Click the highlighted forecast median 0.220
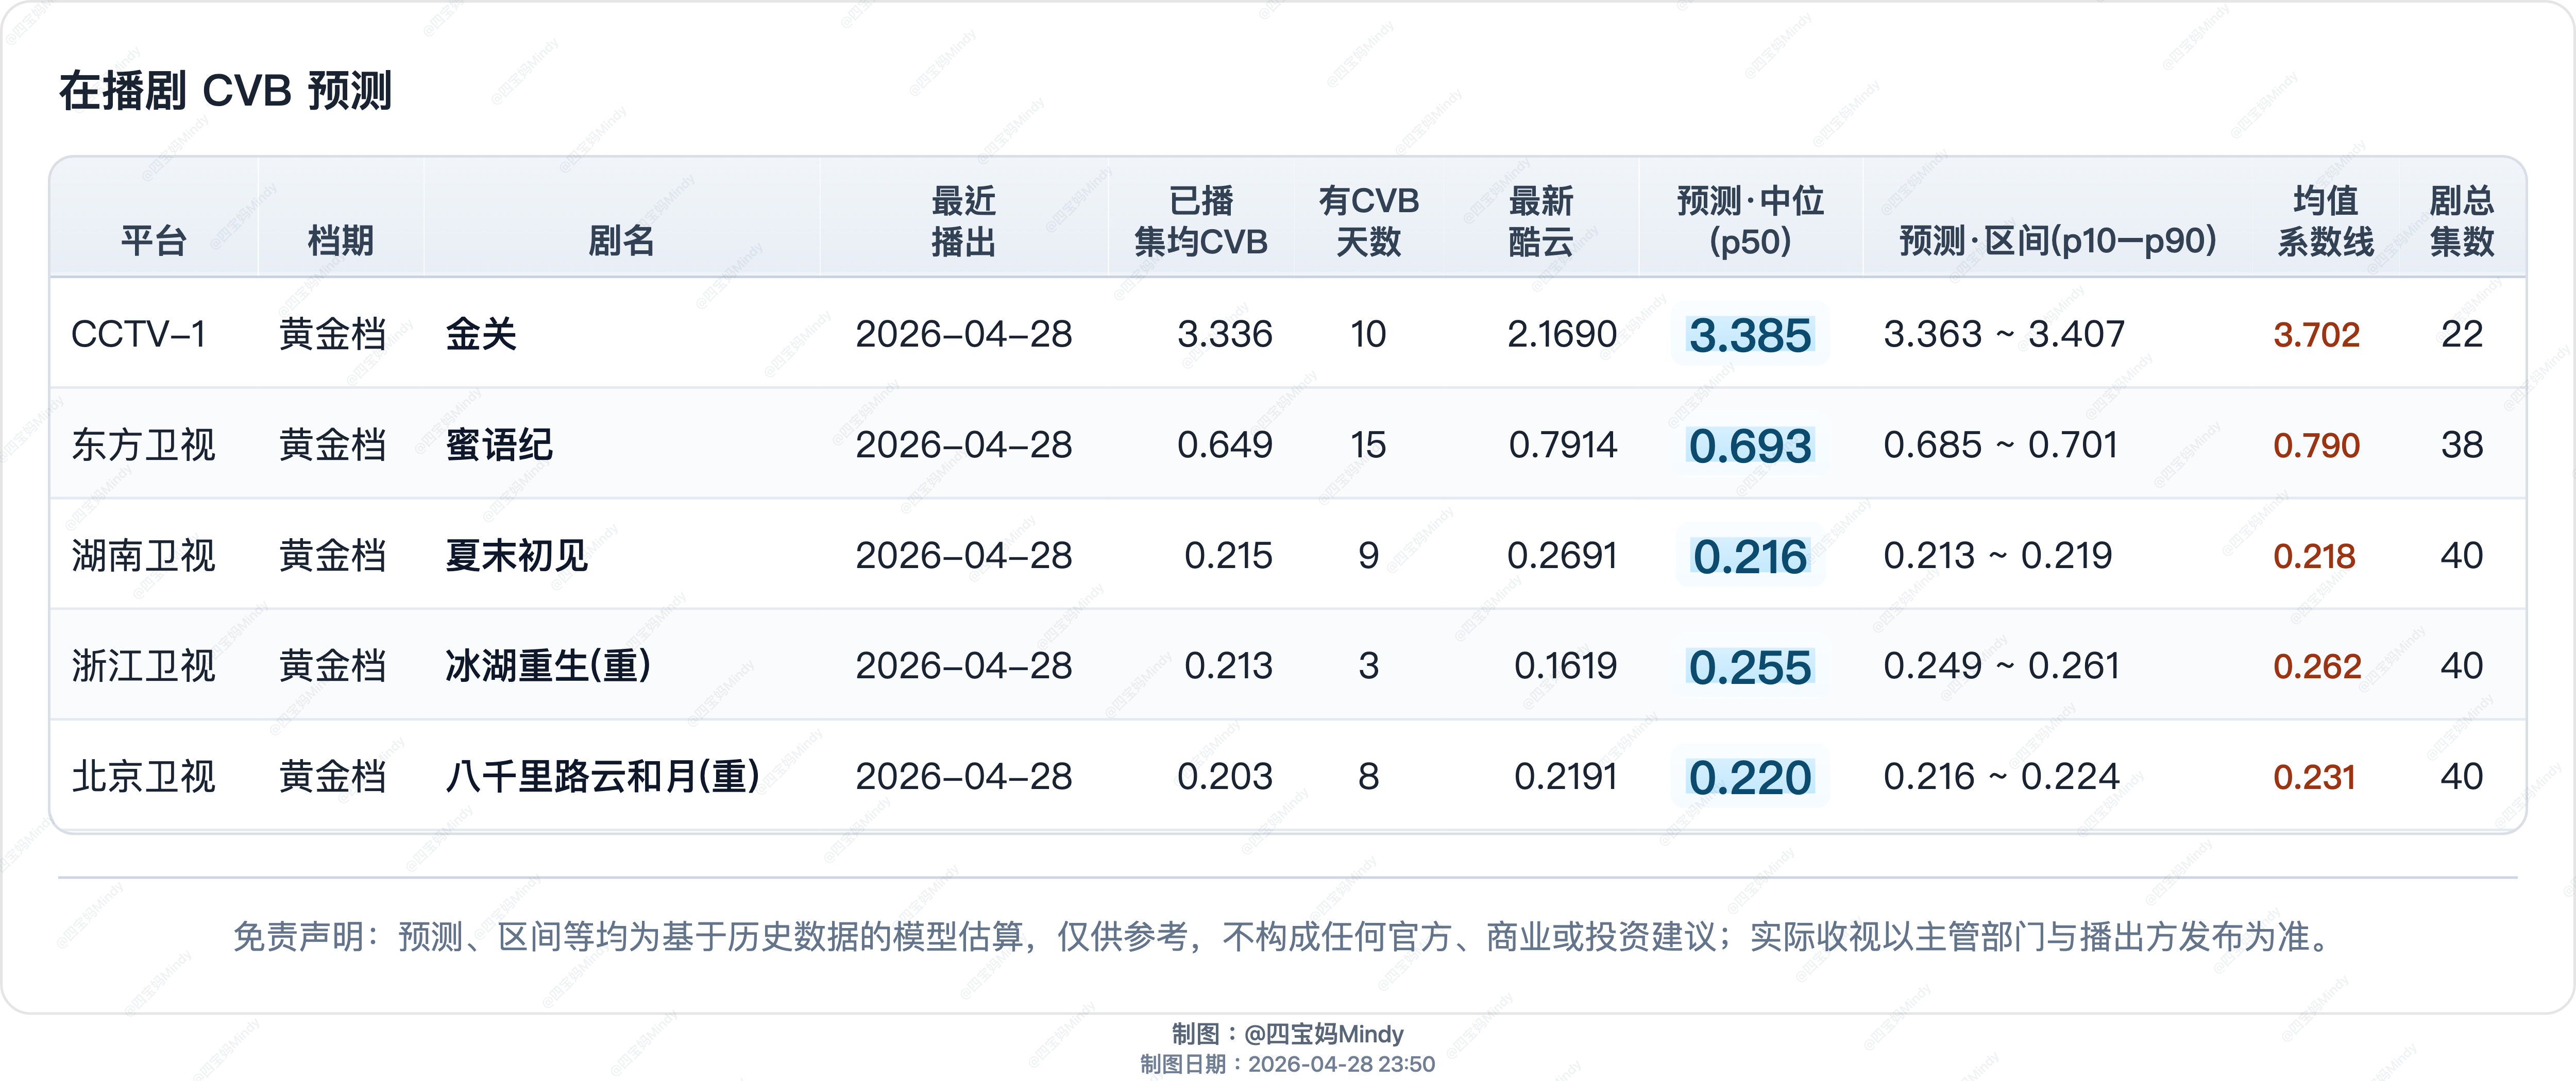2576x1081 pixels. [x=1750, y=778]
